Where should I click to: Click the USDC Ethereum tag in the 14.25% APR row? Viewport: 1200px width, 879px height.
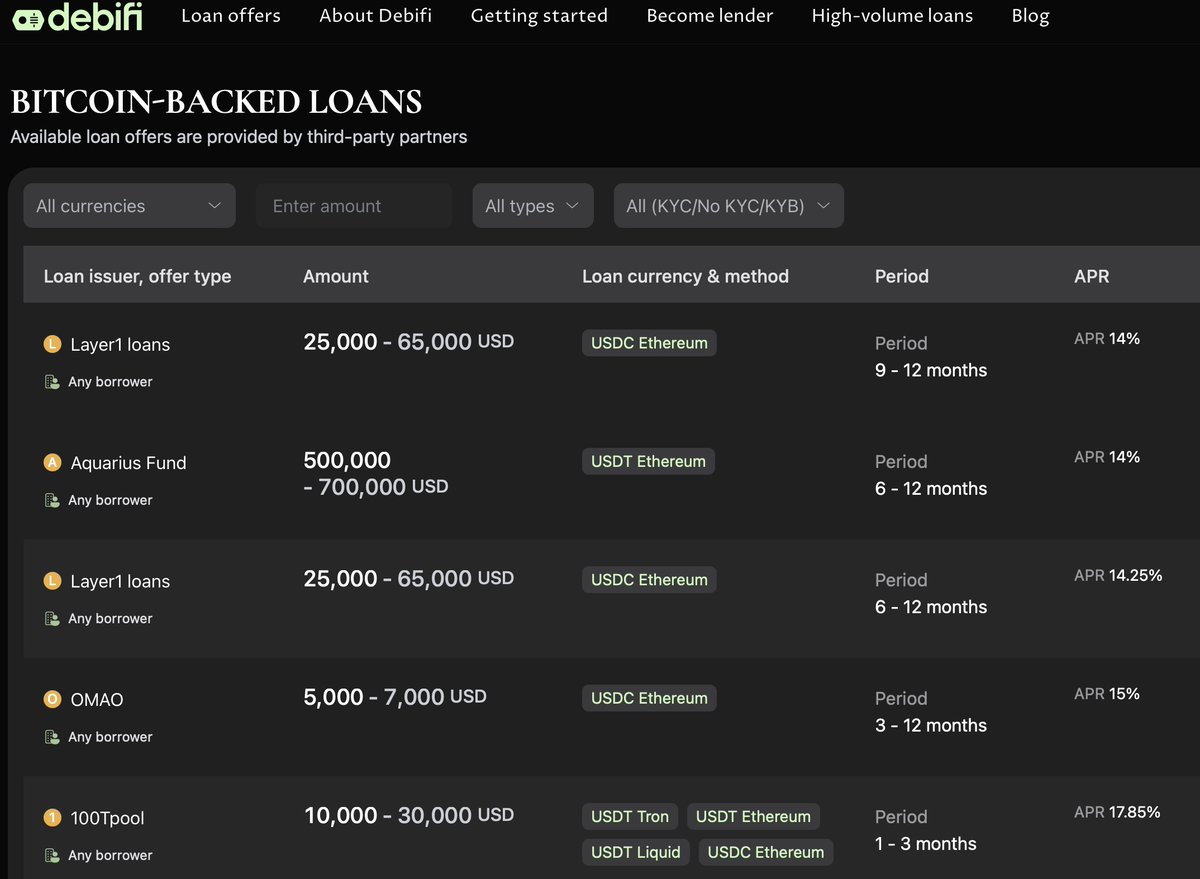[649, 581]
